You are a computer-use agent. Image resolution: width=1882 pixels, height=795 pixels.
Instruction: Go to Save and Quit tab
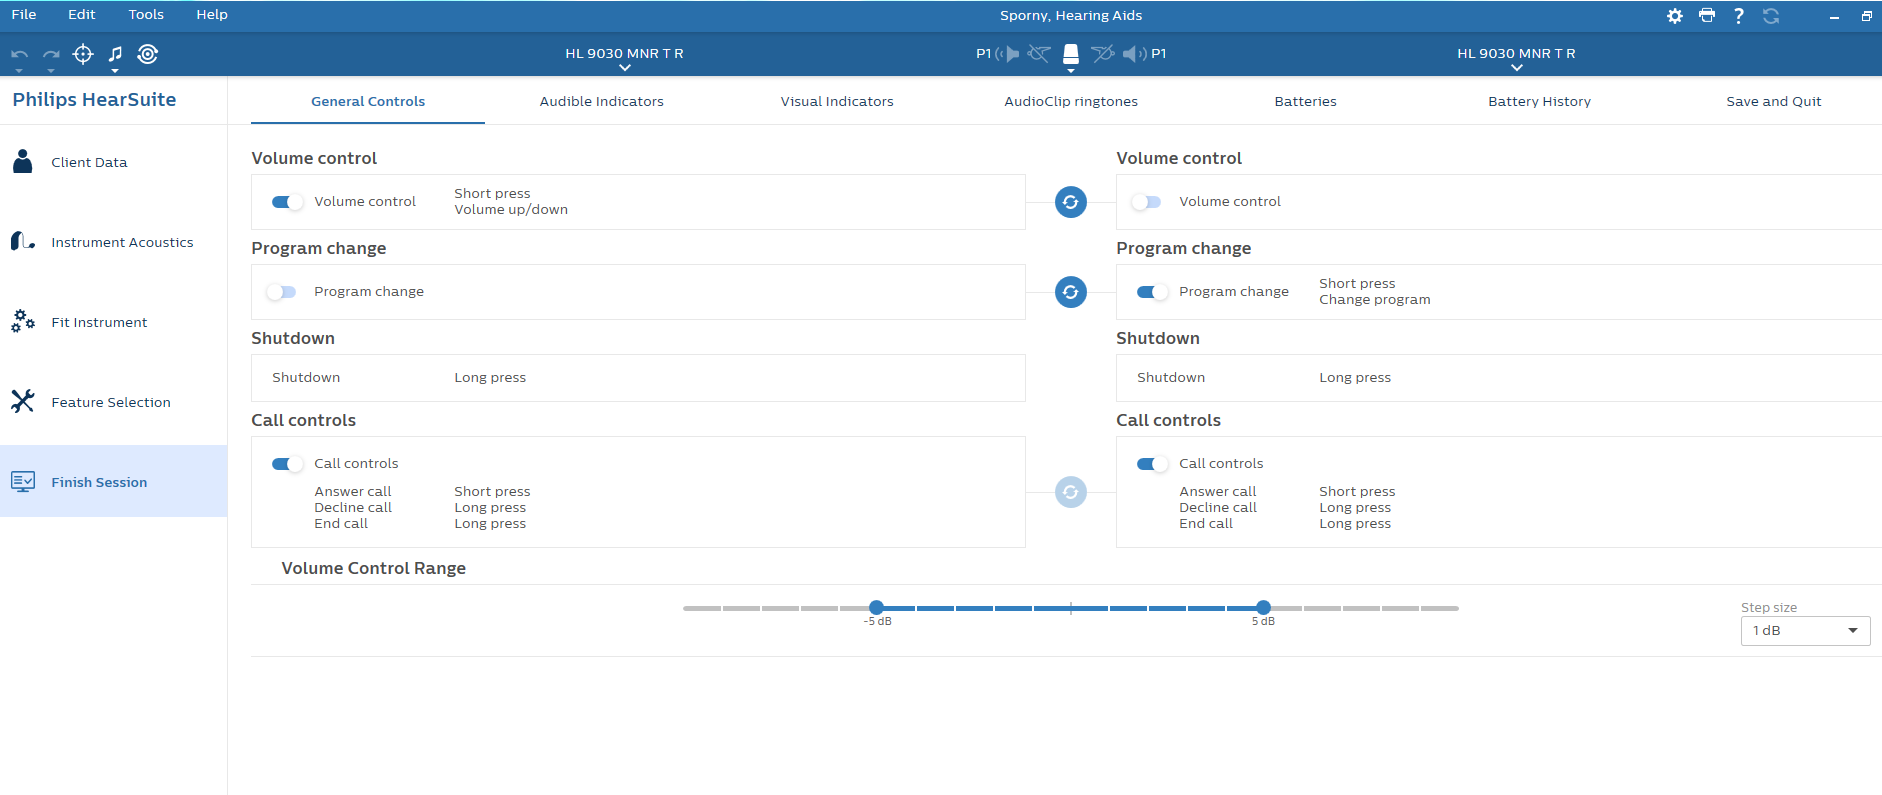(x=1774, y=101)
